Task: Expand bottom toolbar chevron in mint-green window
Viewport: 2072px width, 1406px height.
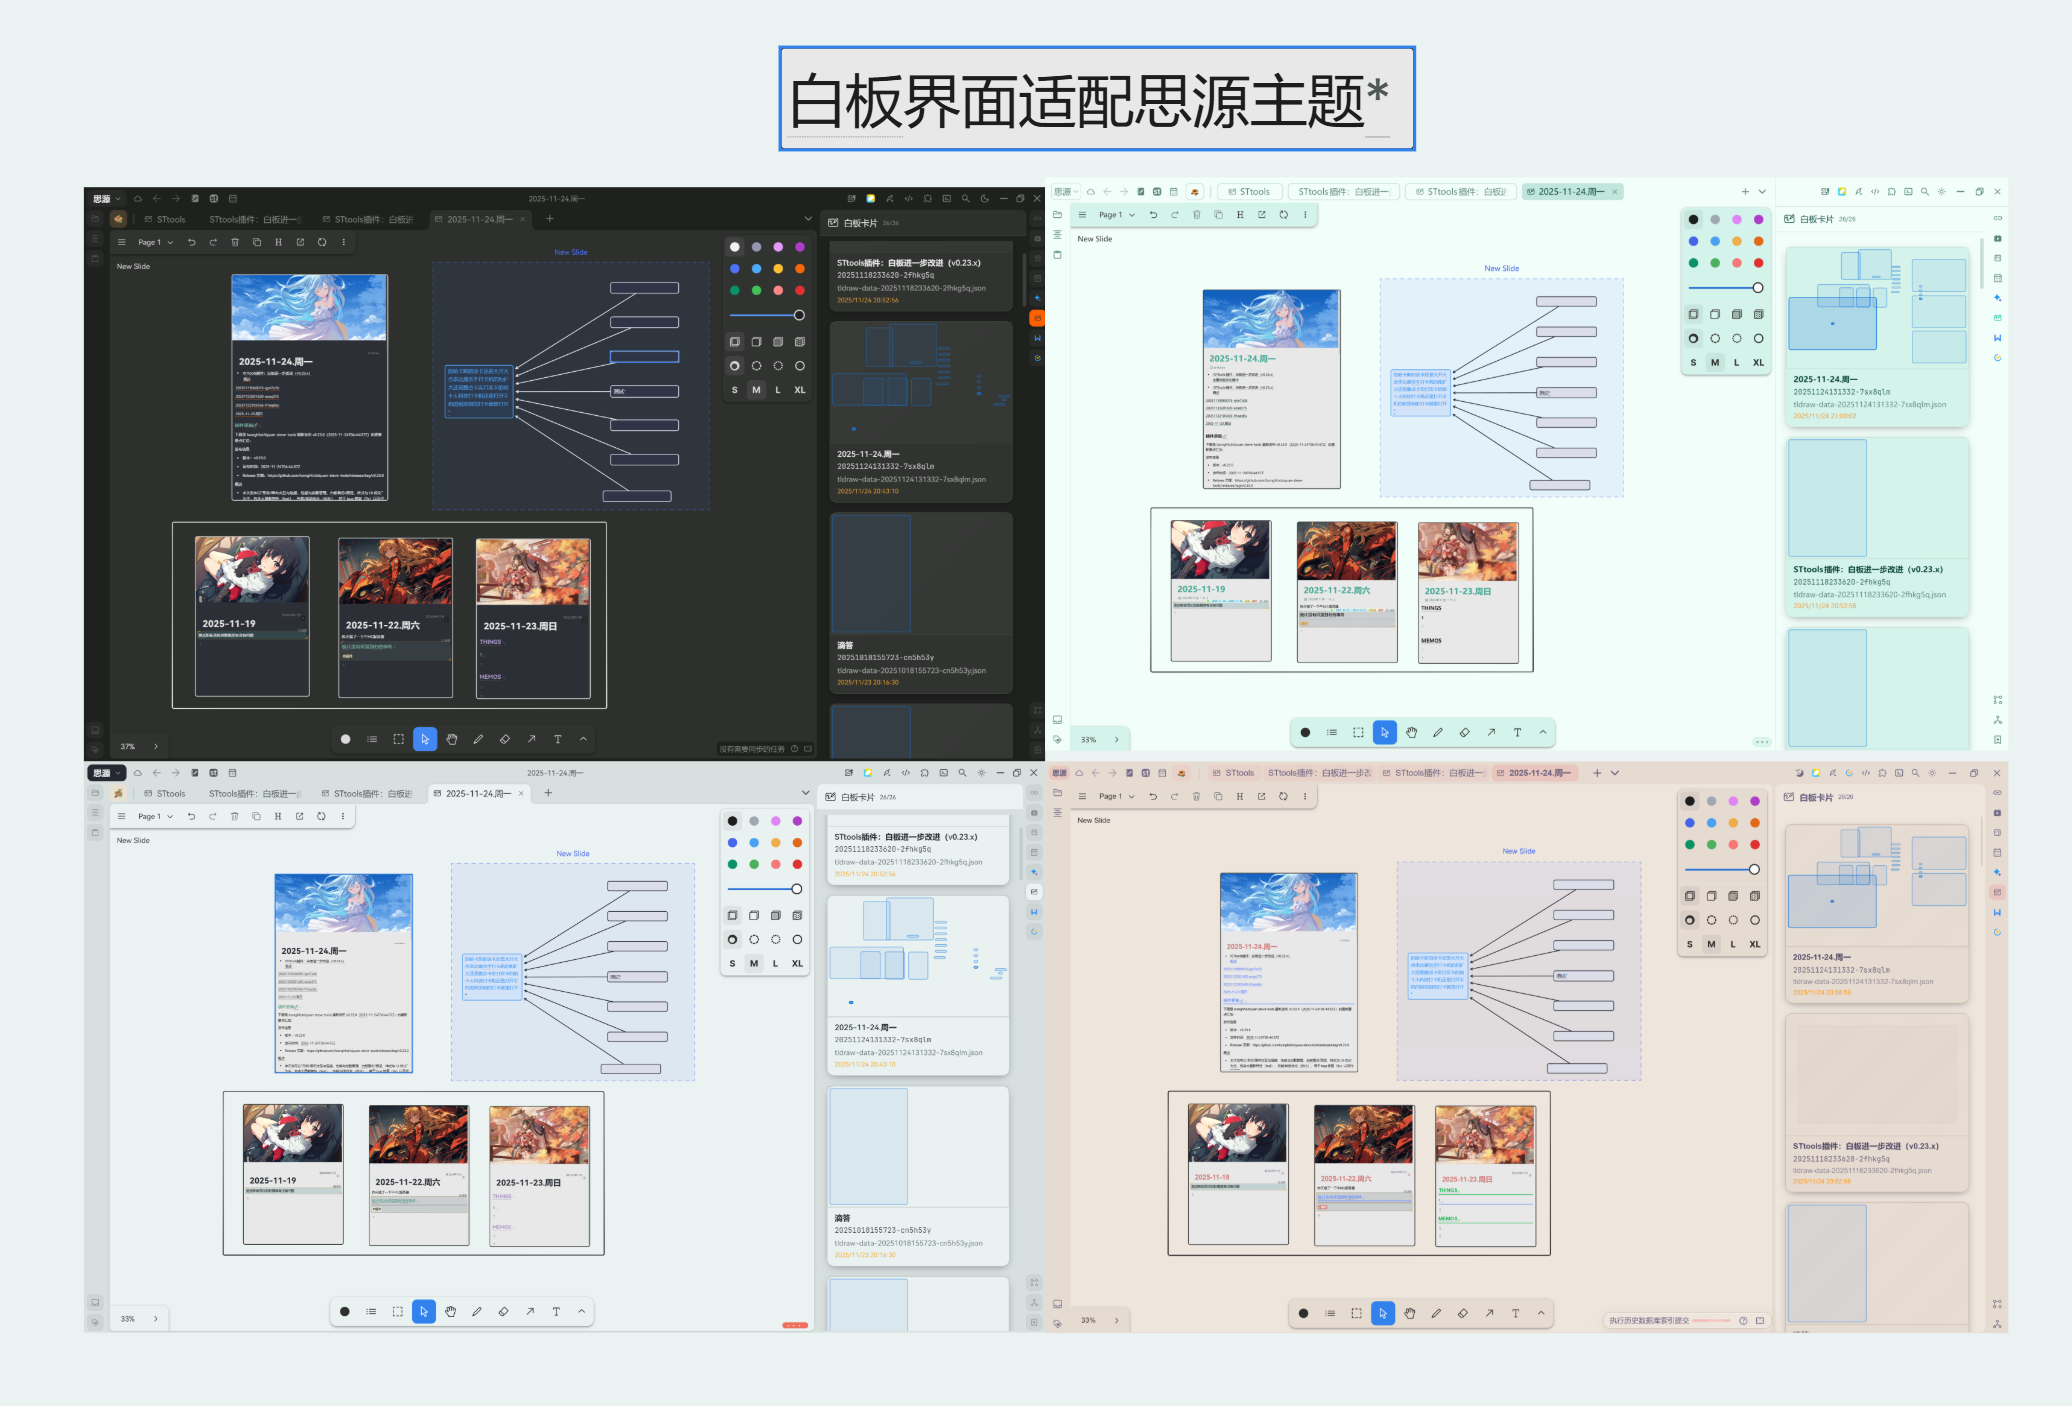Action: click(1543, 732)
